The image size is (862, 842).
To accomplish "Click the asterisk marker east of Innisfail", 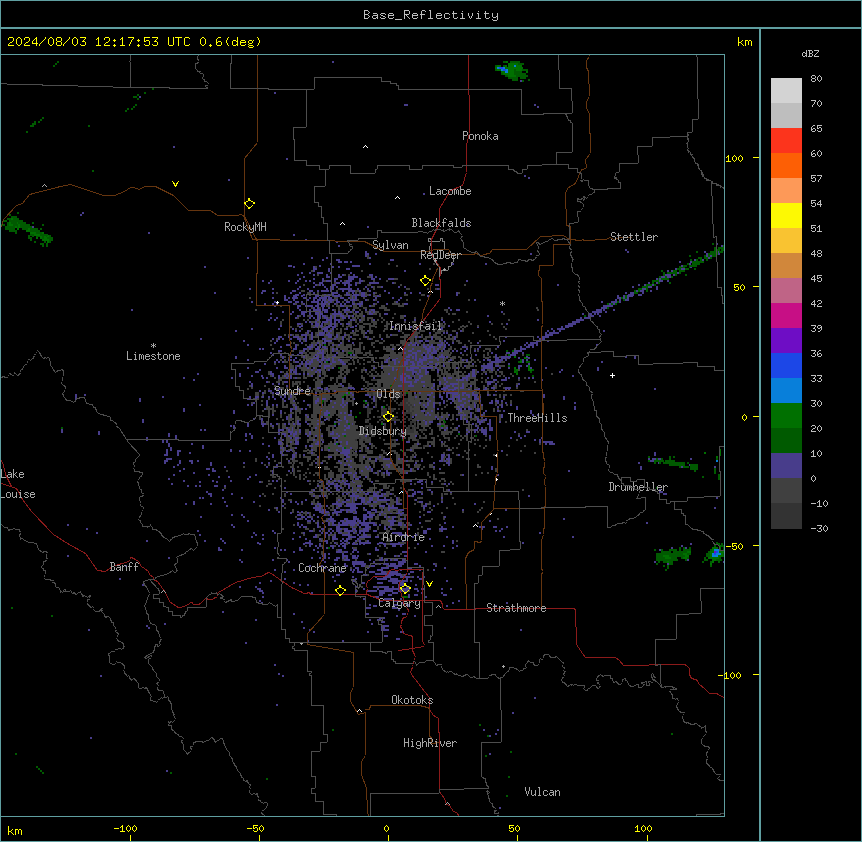I will coord(502,303).
